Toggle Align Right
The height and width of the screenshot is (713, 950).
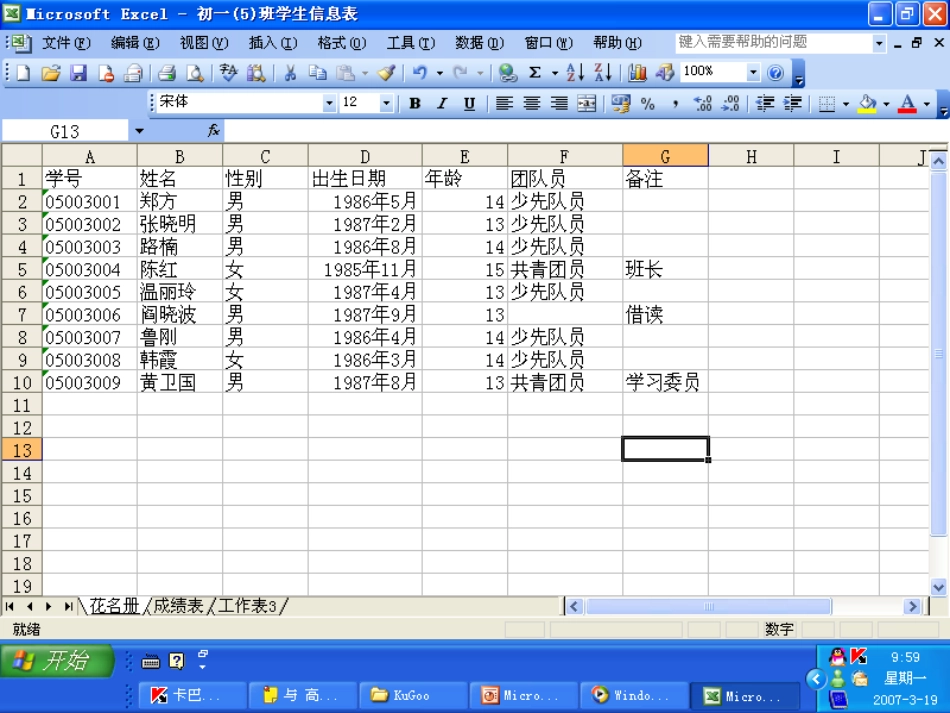tap(559, 104)
